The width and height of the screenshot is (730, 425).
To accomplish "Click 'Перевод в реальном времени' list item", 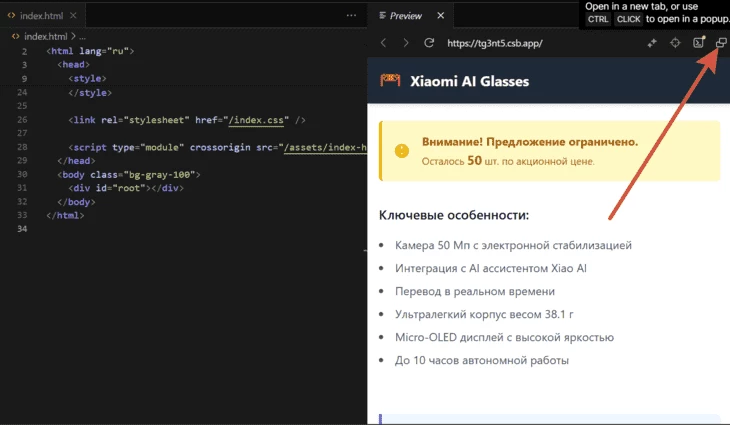I will coord(475,291).
